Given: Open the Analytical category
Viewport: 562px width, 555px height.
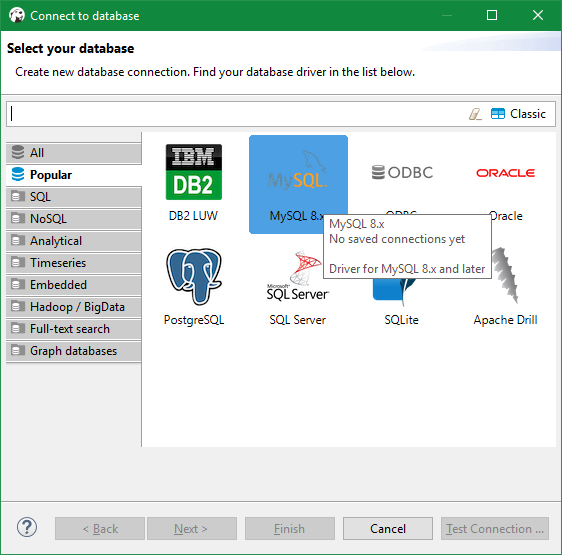Looking at the screenshot, I should (74, 241).
